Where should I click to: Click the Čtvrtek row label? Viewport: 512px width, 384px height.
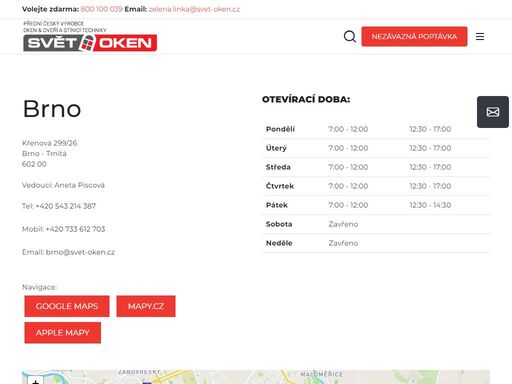(x=280, y=186)
